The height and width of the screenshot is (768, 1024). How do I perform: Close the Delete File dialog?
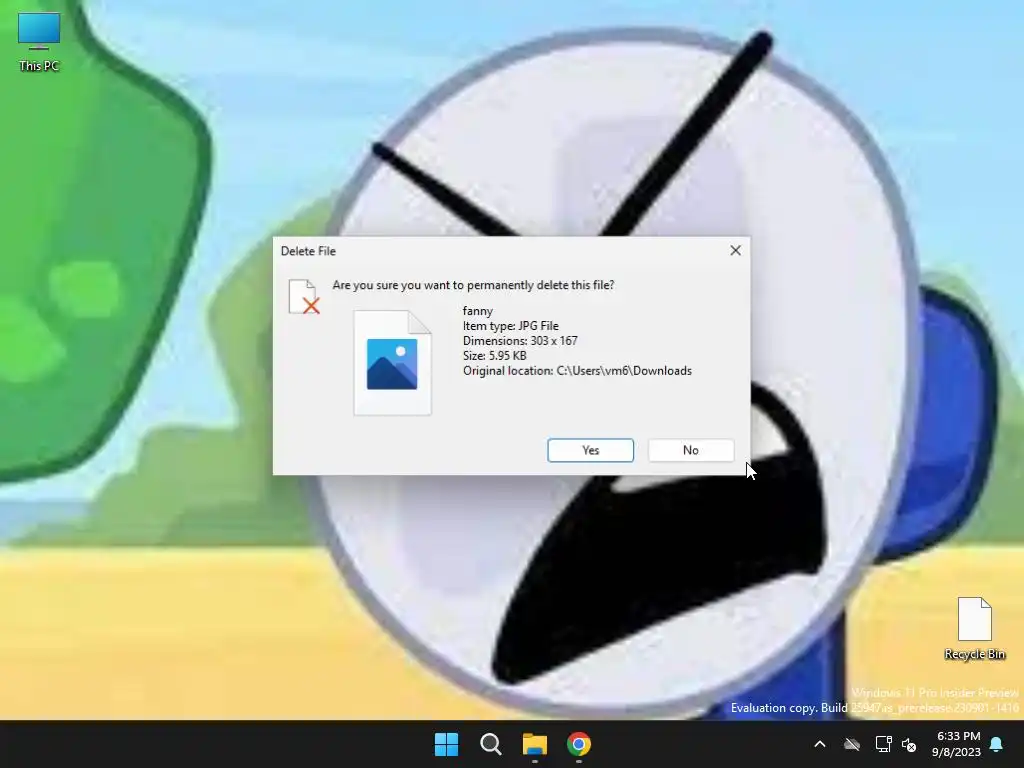point(735,251)
